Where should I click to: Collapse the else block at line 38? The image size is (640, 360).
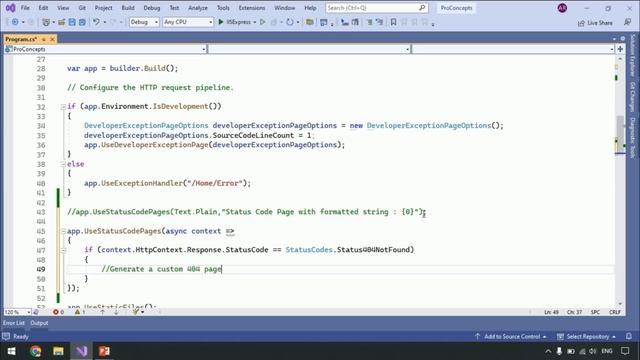click(63, 164)
